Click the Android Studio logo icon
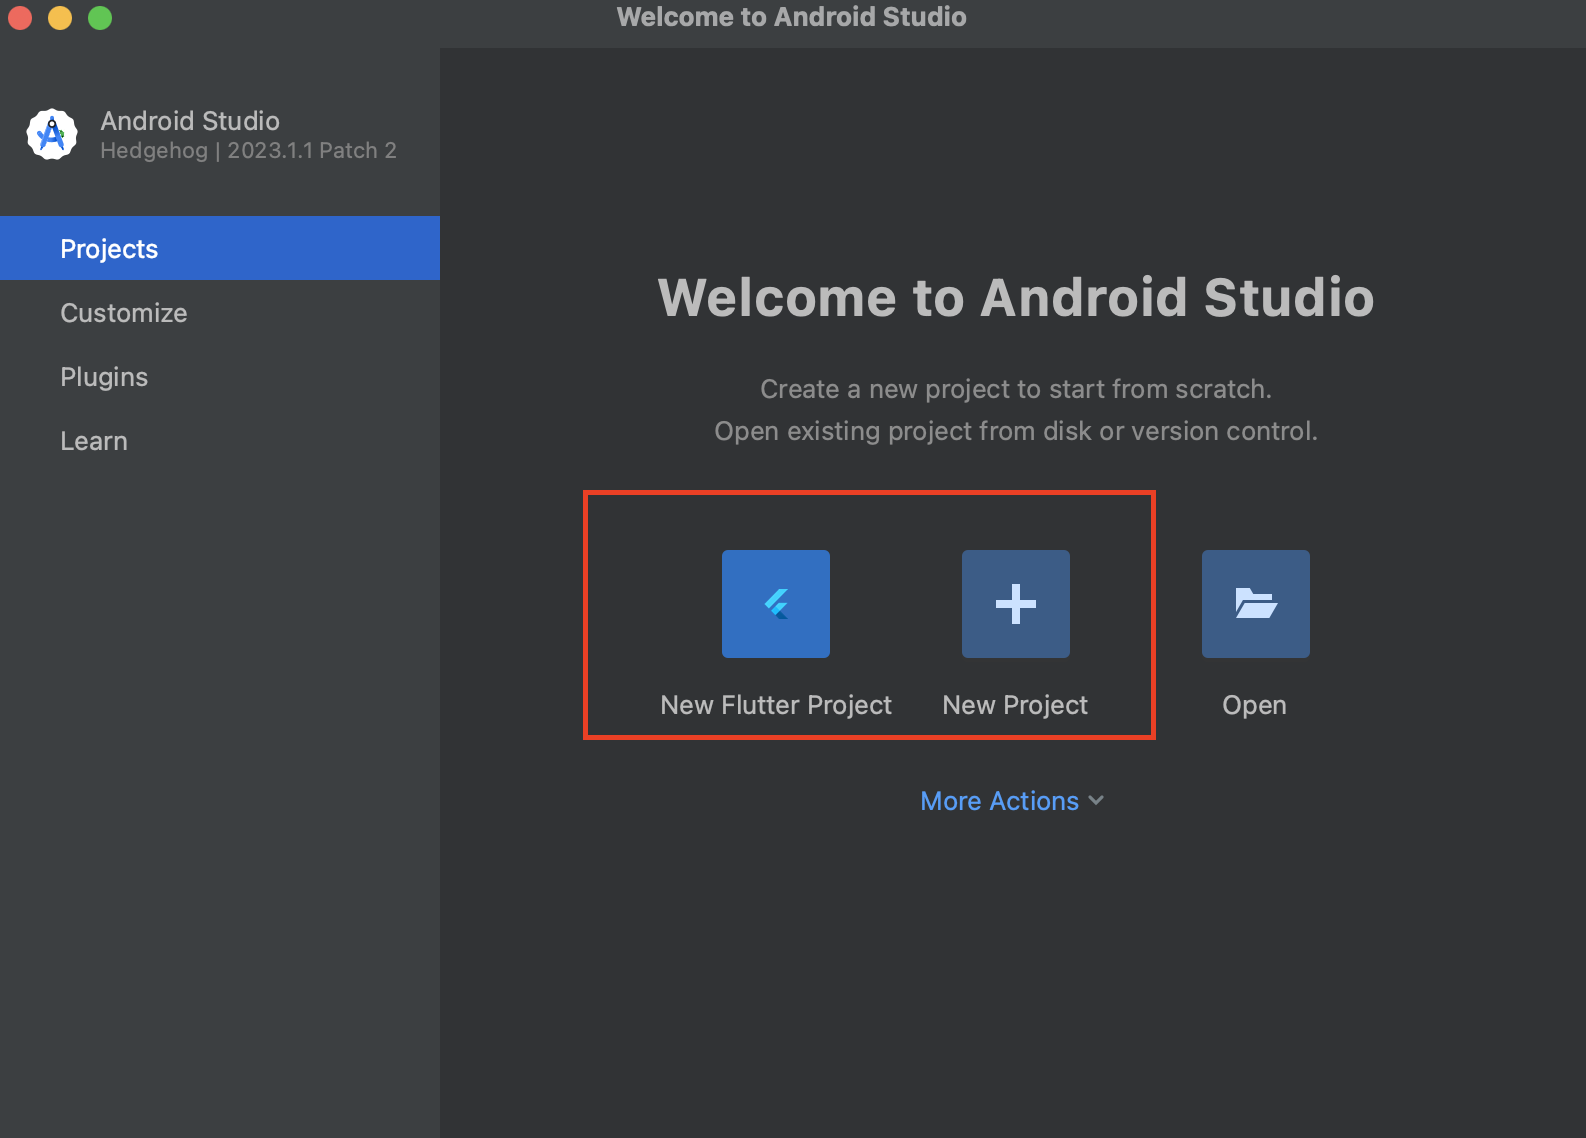This screenshot has width=1586, height=1138. 52,134
